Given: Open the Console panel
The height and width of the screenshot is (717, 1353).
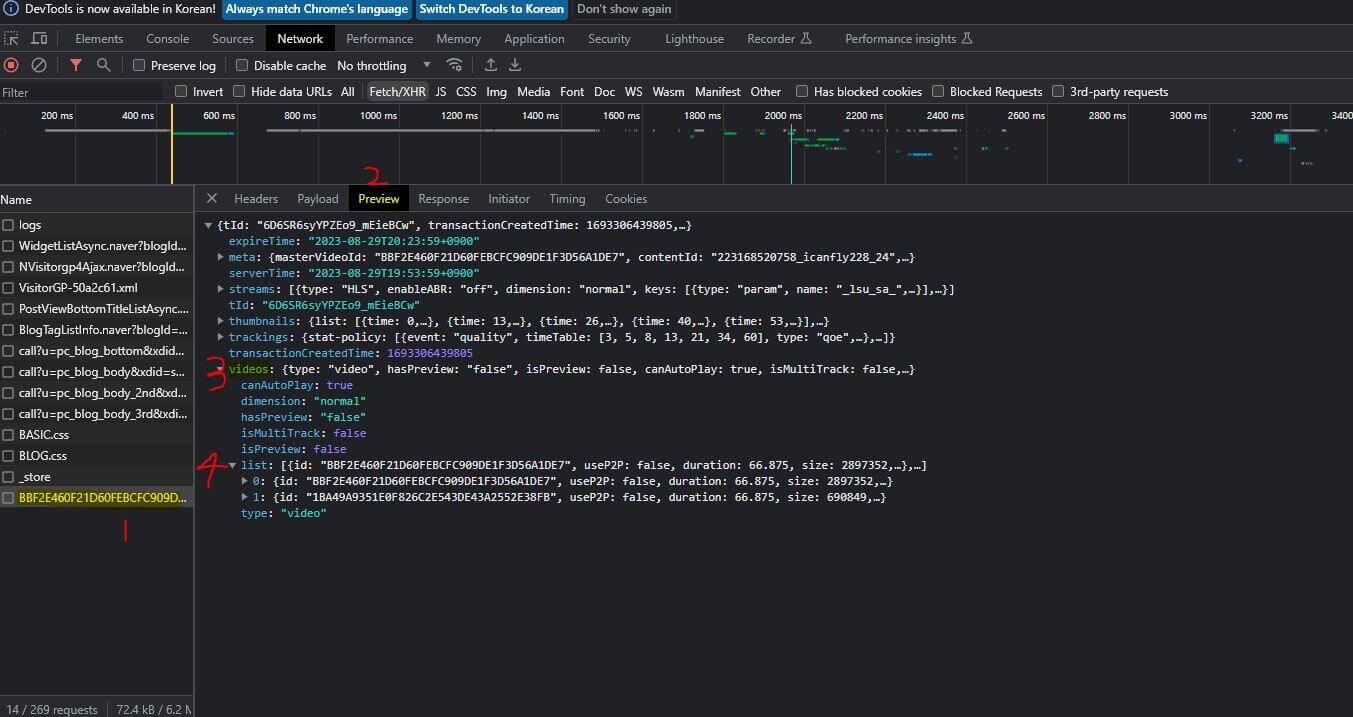Looking at the screenshot, I should (x=168, y=39).
